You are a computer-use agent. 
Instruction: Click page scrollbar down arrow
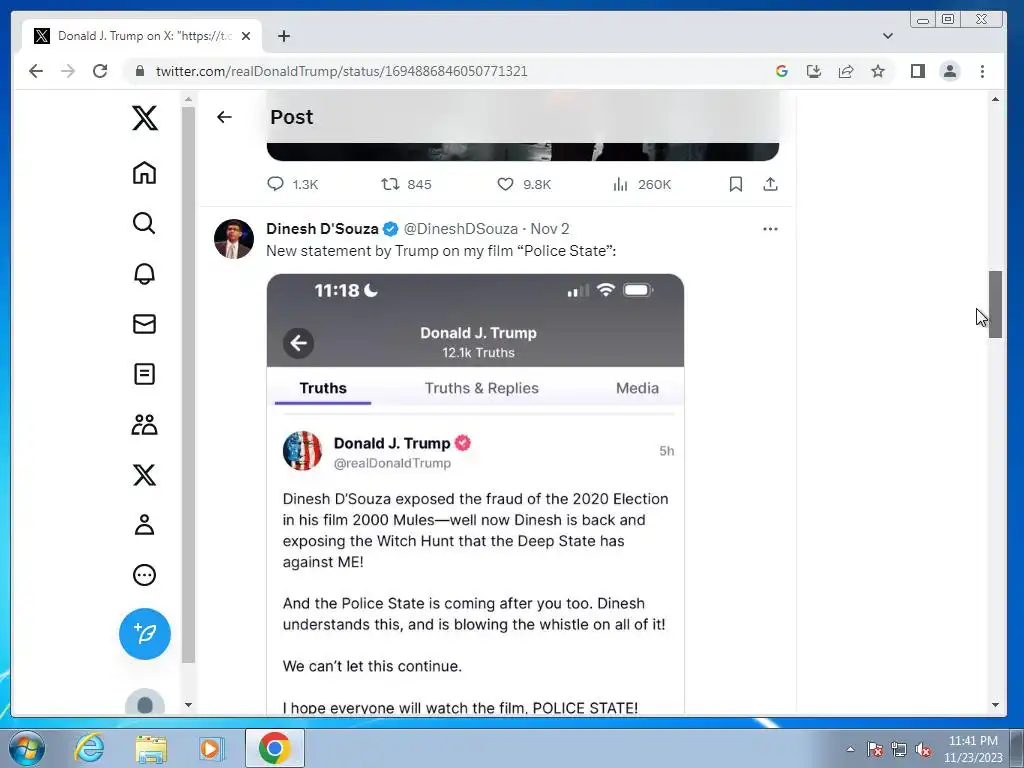[995, 705]
